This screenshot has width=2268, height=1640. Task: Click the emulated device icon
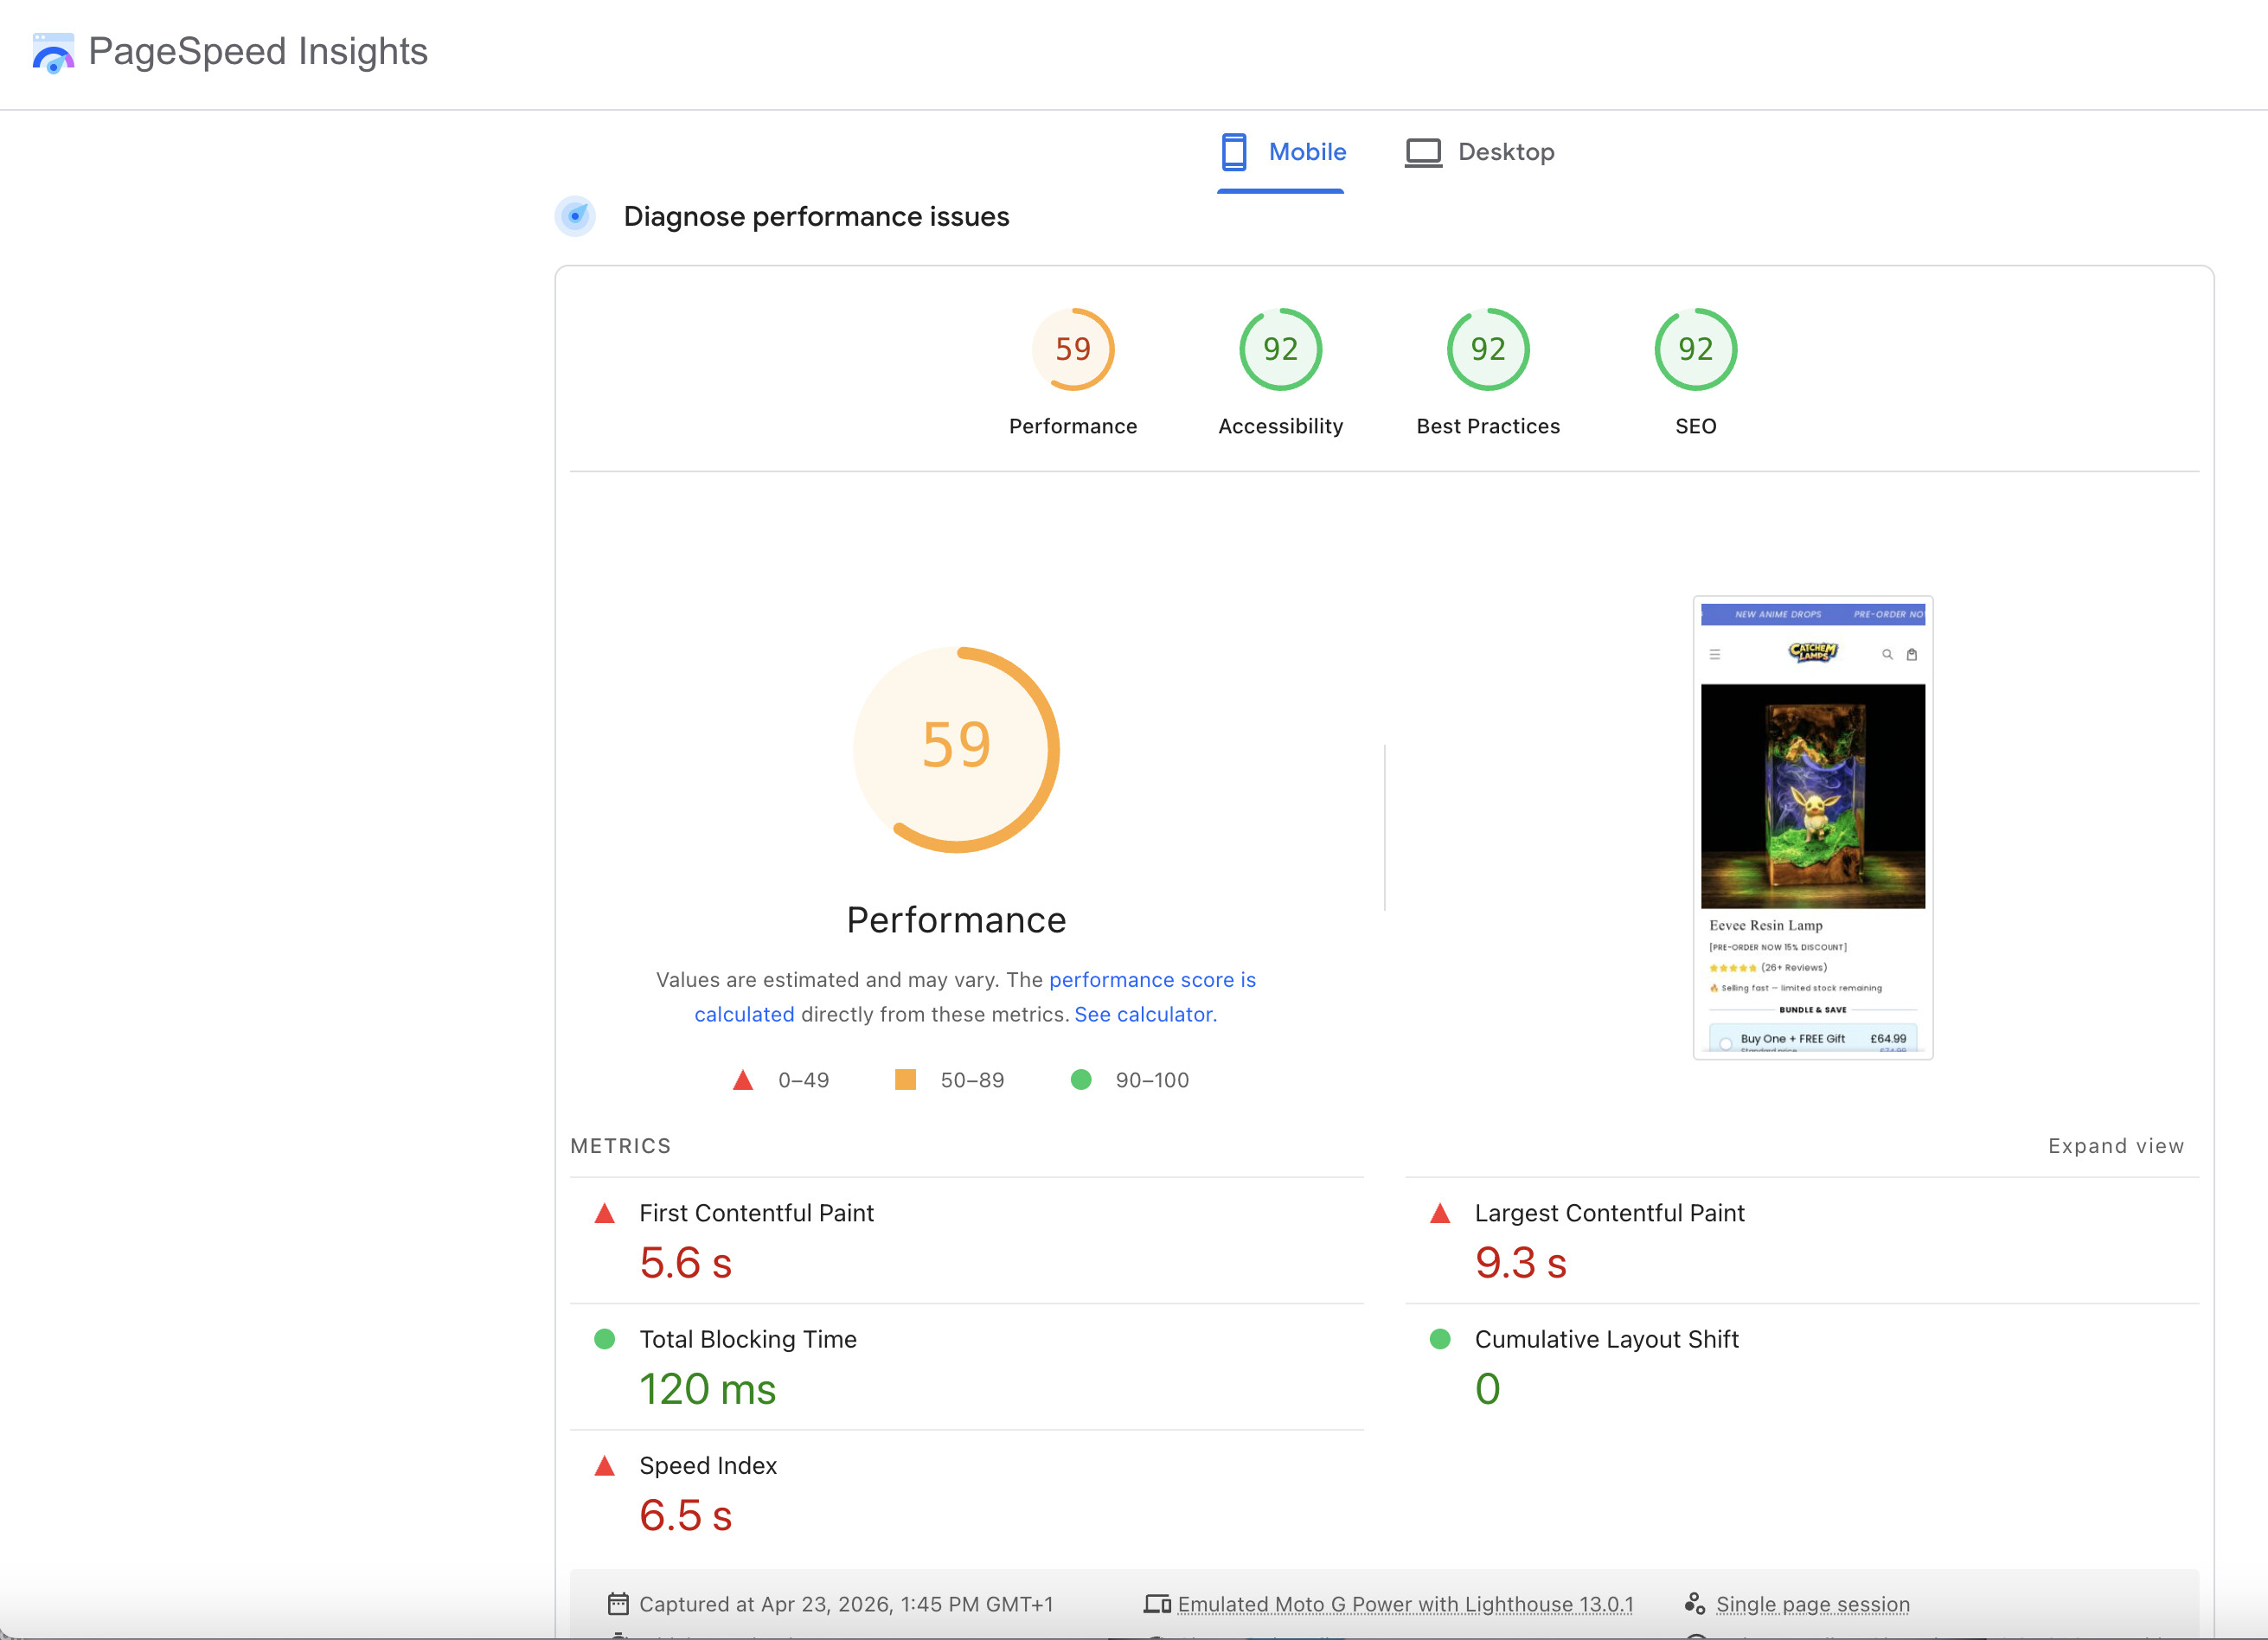coord(1157,1604)
